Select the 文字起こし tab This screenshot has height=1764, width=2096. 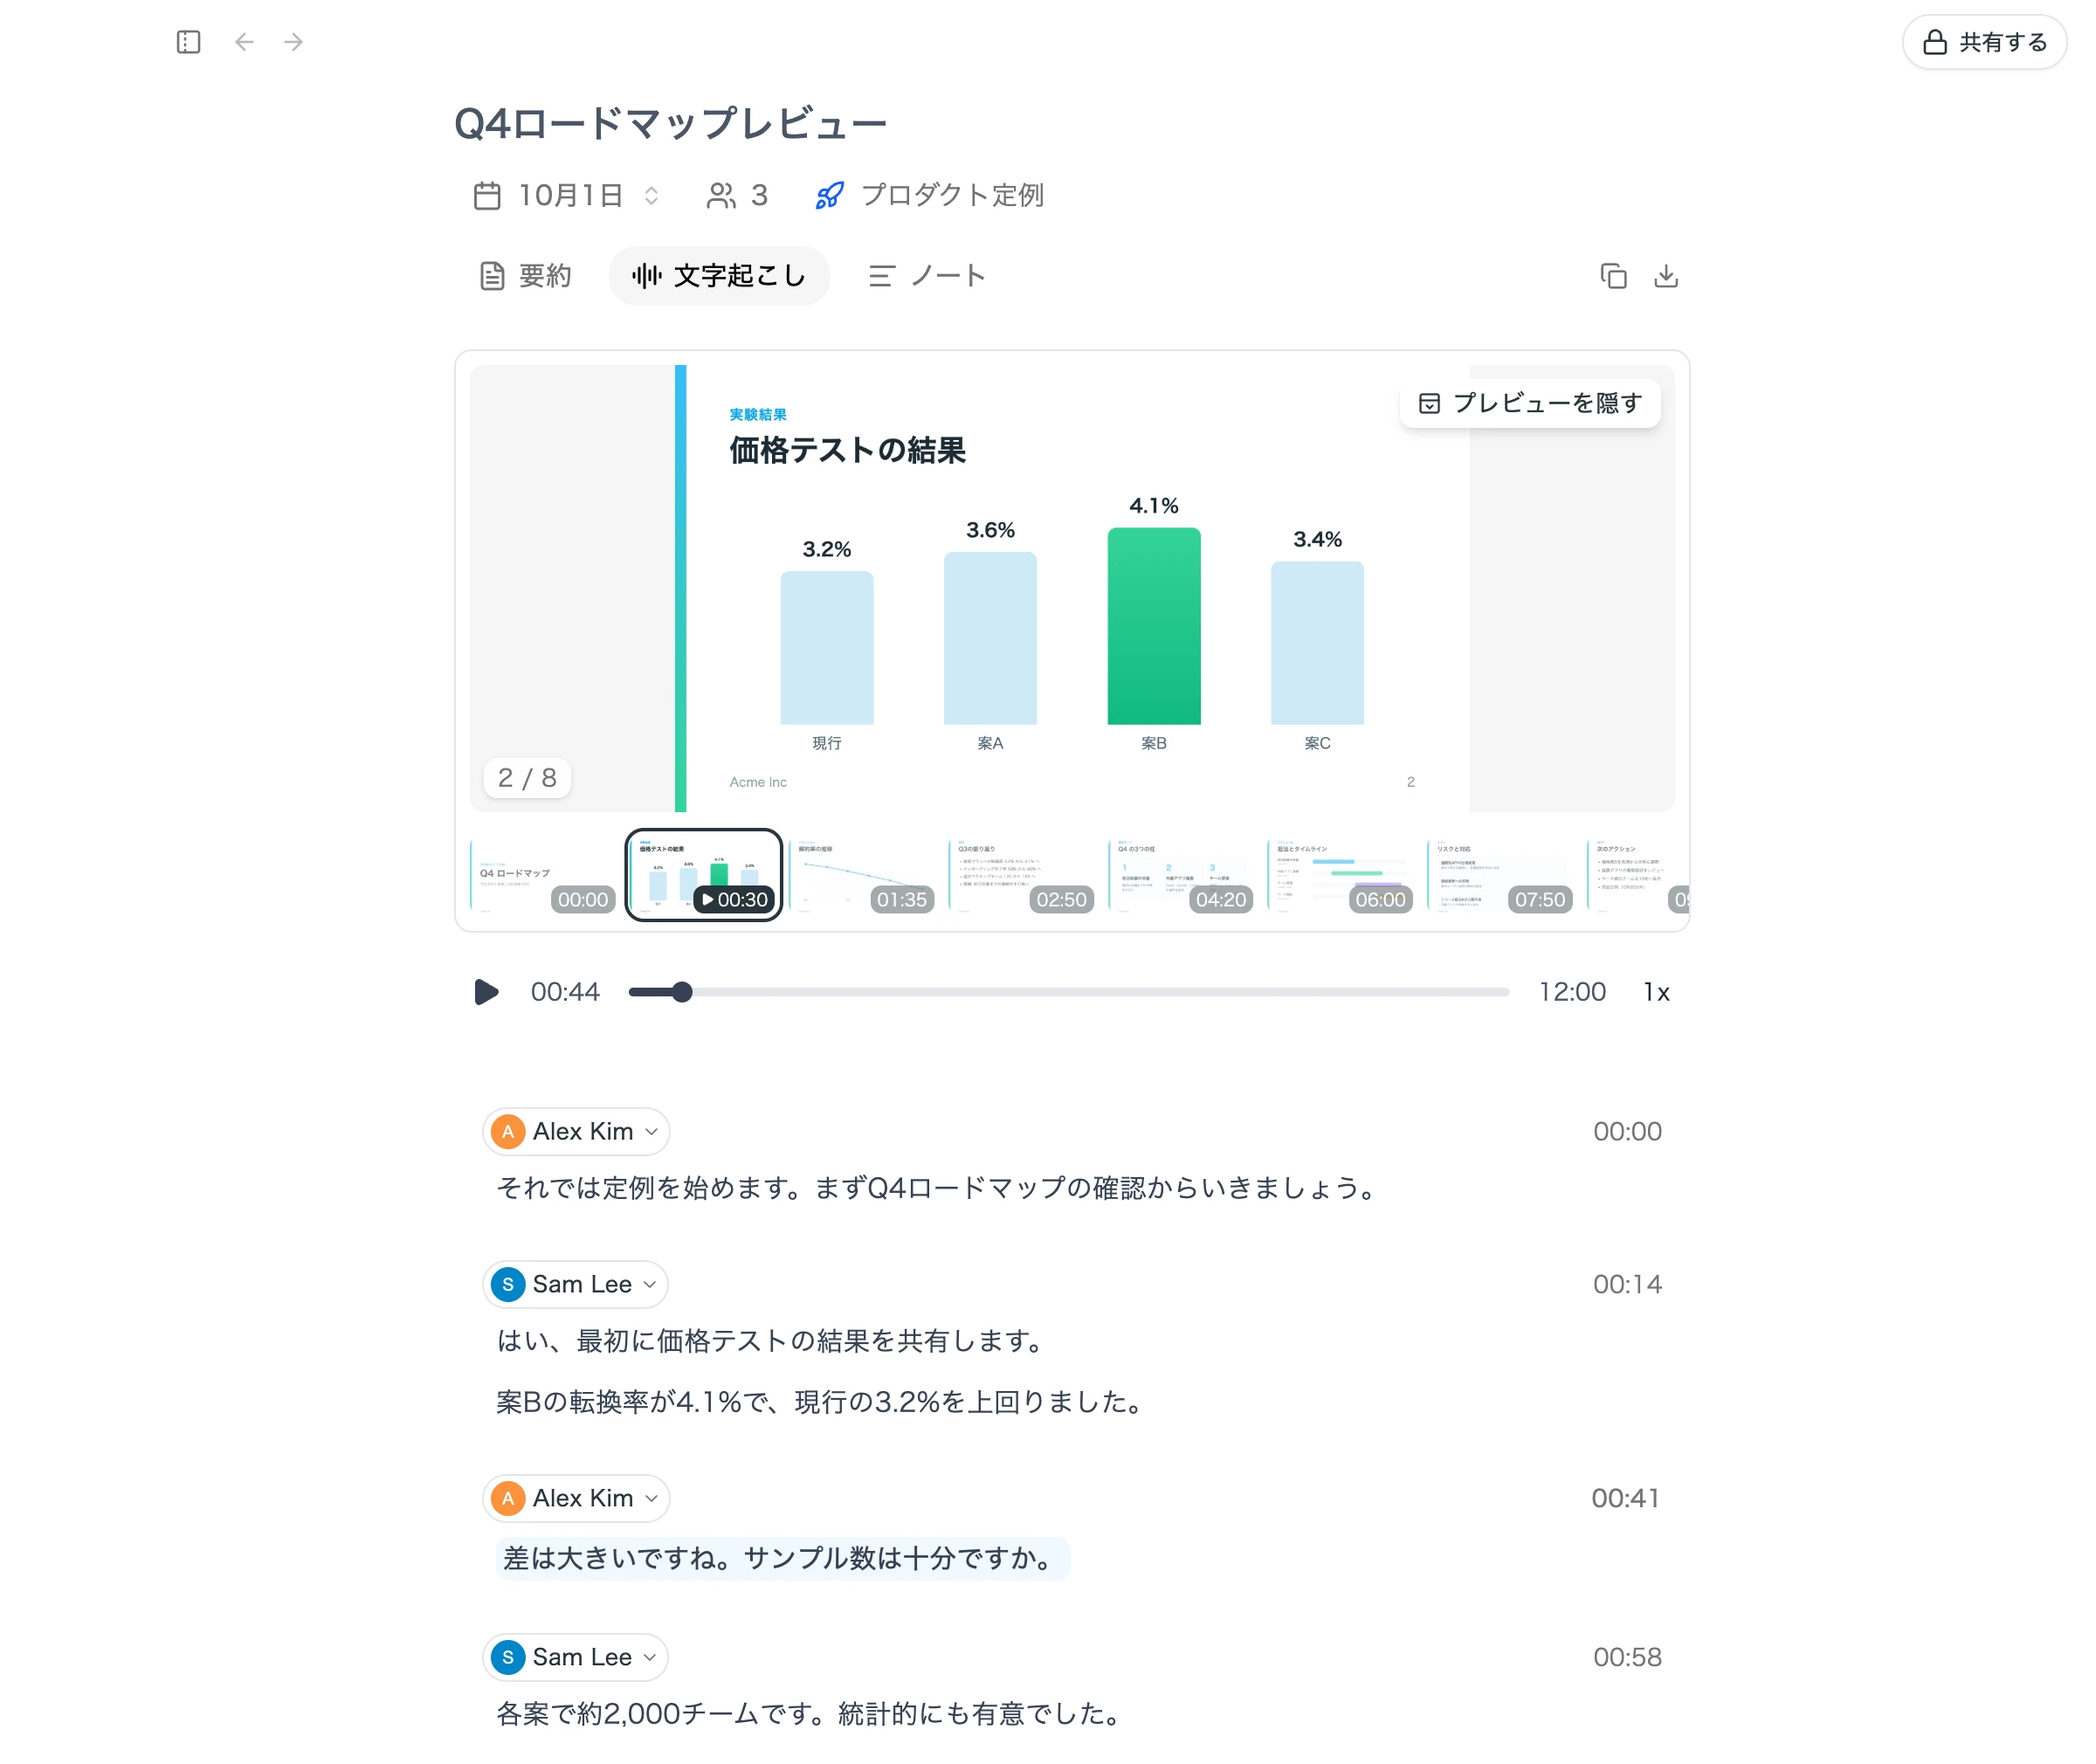(x=719, y=276)
